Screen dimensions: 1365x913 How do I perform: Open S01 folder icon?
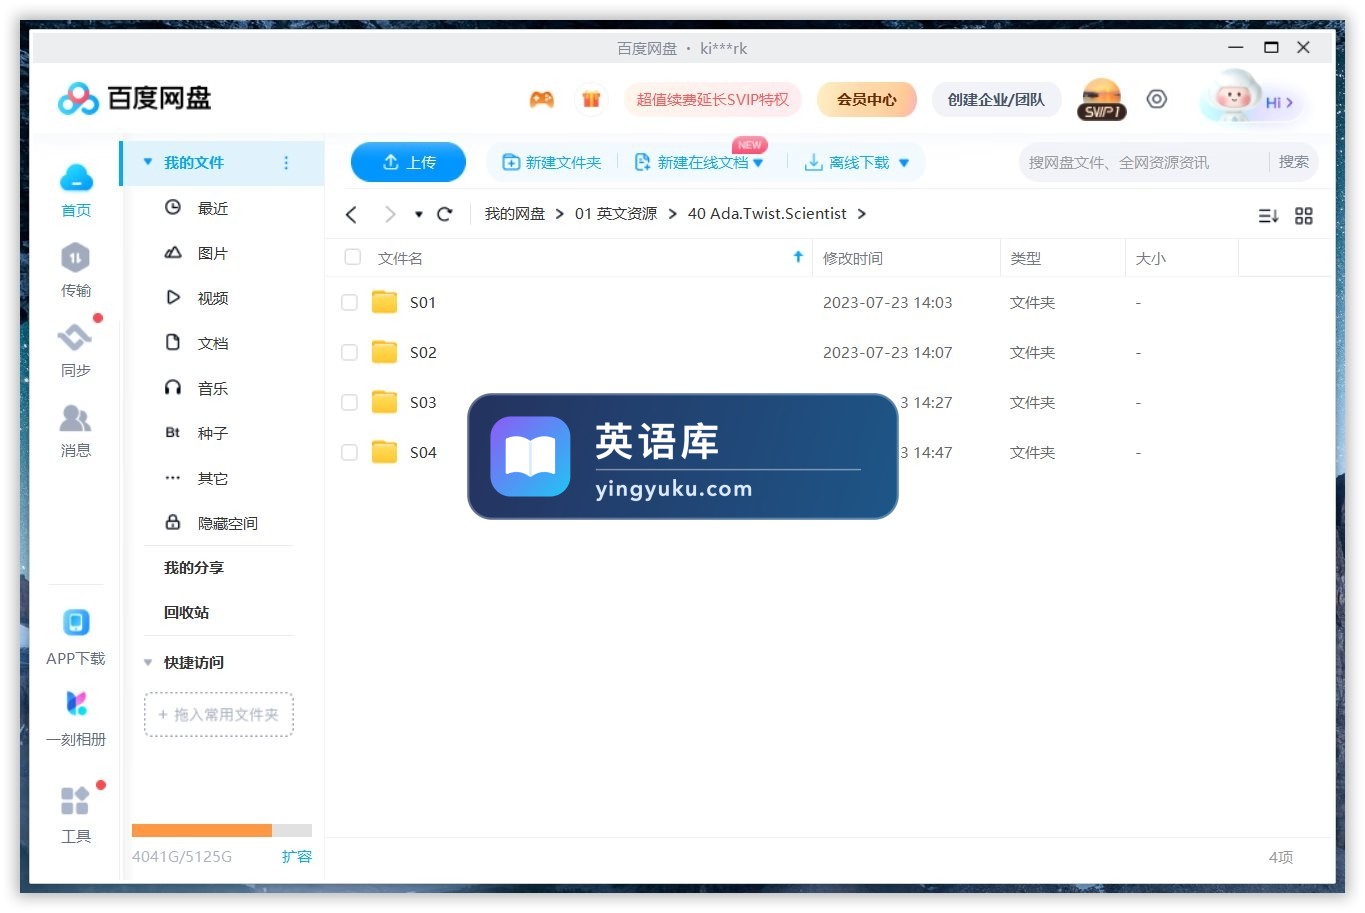(x=385, y=302)
